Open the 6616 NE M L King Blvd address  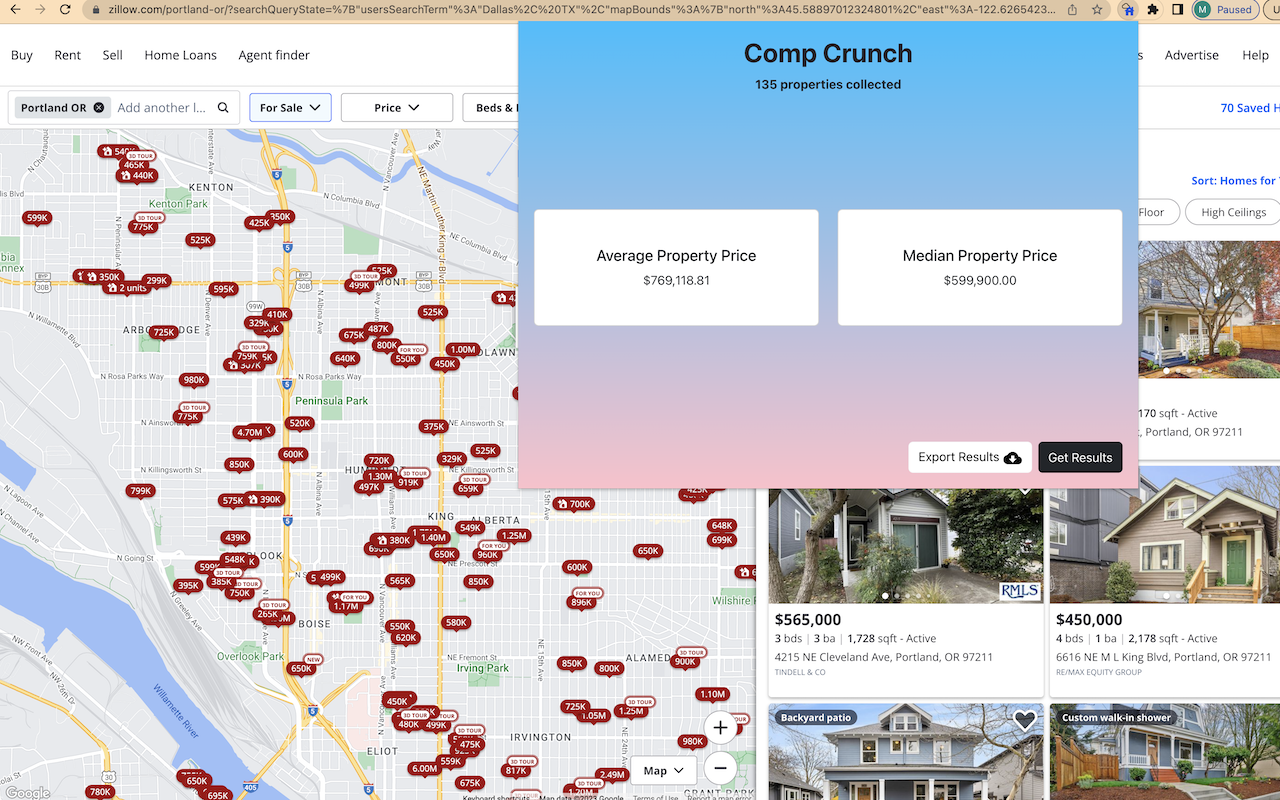[x=1165, y=657]
